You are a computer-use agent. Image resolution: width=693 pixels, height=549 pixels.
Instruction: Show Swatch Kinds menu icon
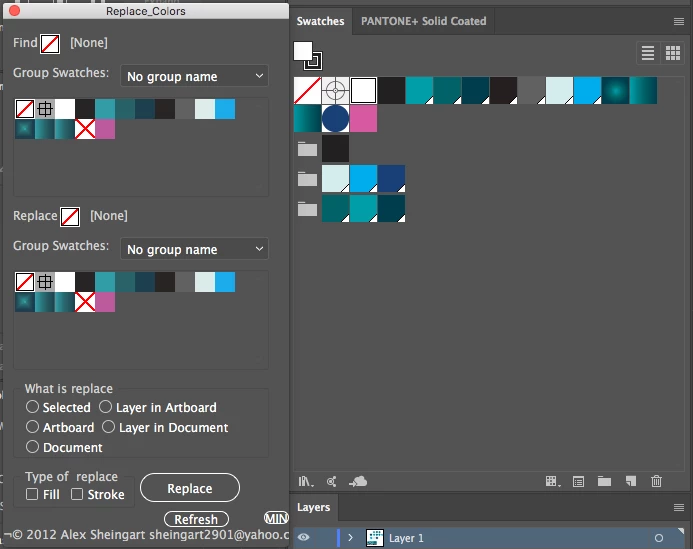pyautogui.click(x=552, y=481)
